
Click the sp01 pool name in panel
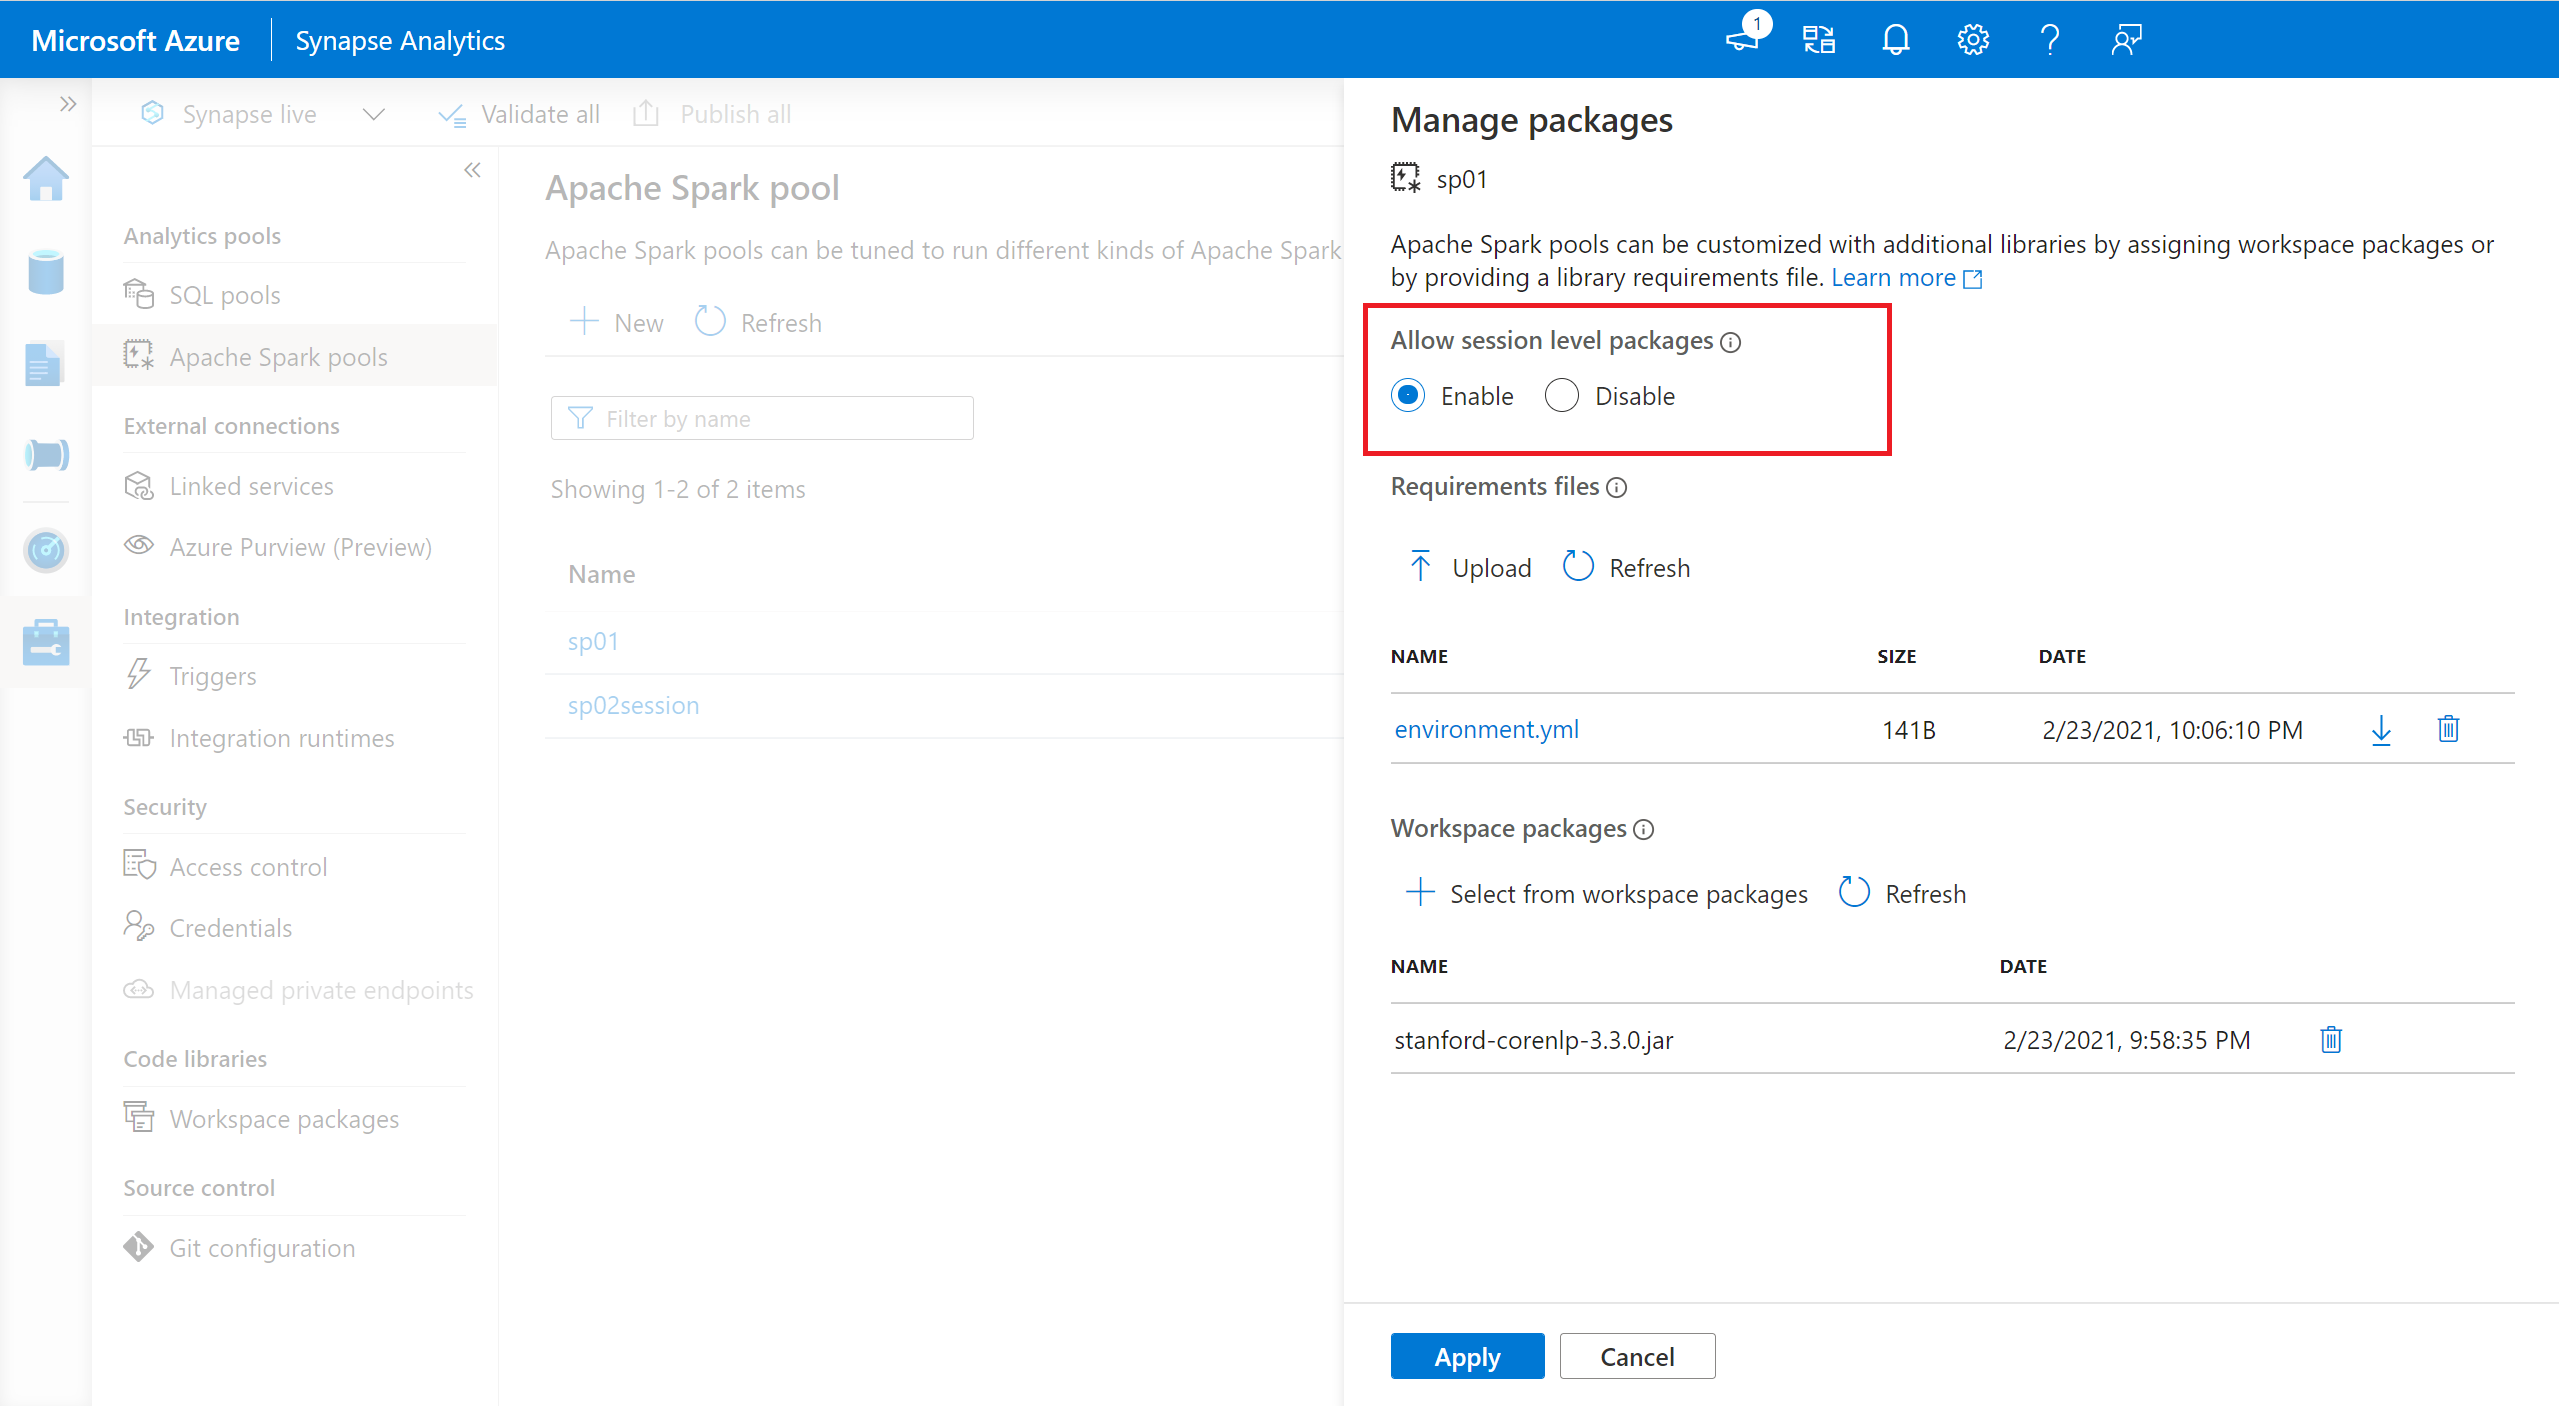(1461, 179)
